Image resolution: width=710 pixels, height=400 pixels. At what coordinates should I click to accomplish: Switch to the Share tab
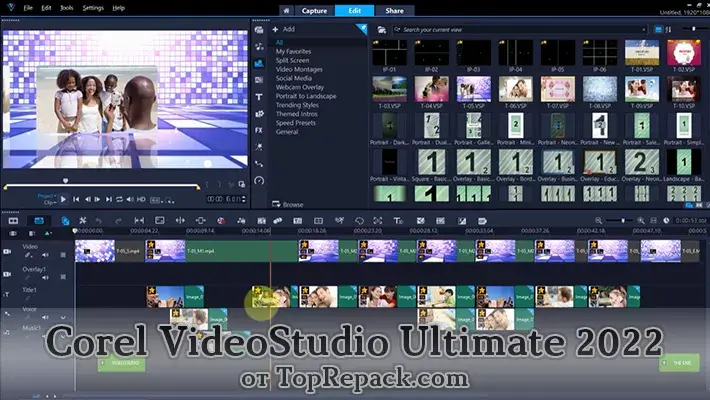(394, 10)
